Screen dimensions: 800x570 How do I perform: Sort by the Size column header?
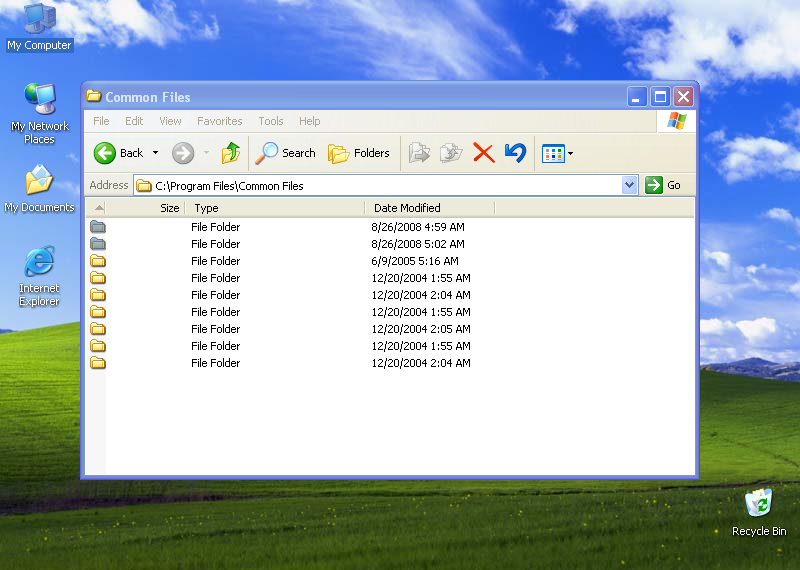coord(145,208)
